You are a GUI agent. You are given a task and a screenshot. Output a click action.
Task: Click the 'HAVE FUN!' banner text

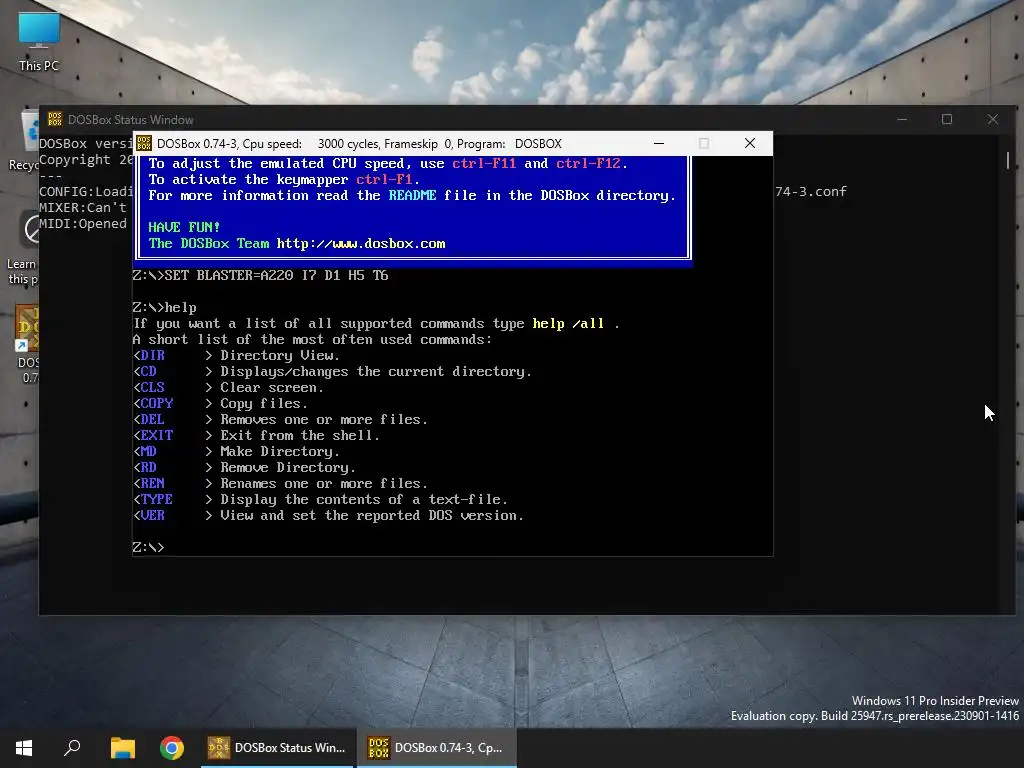tap(184, 227)
